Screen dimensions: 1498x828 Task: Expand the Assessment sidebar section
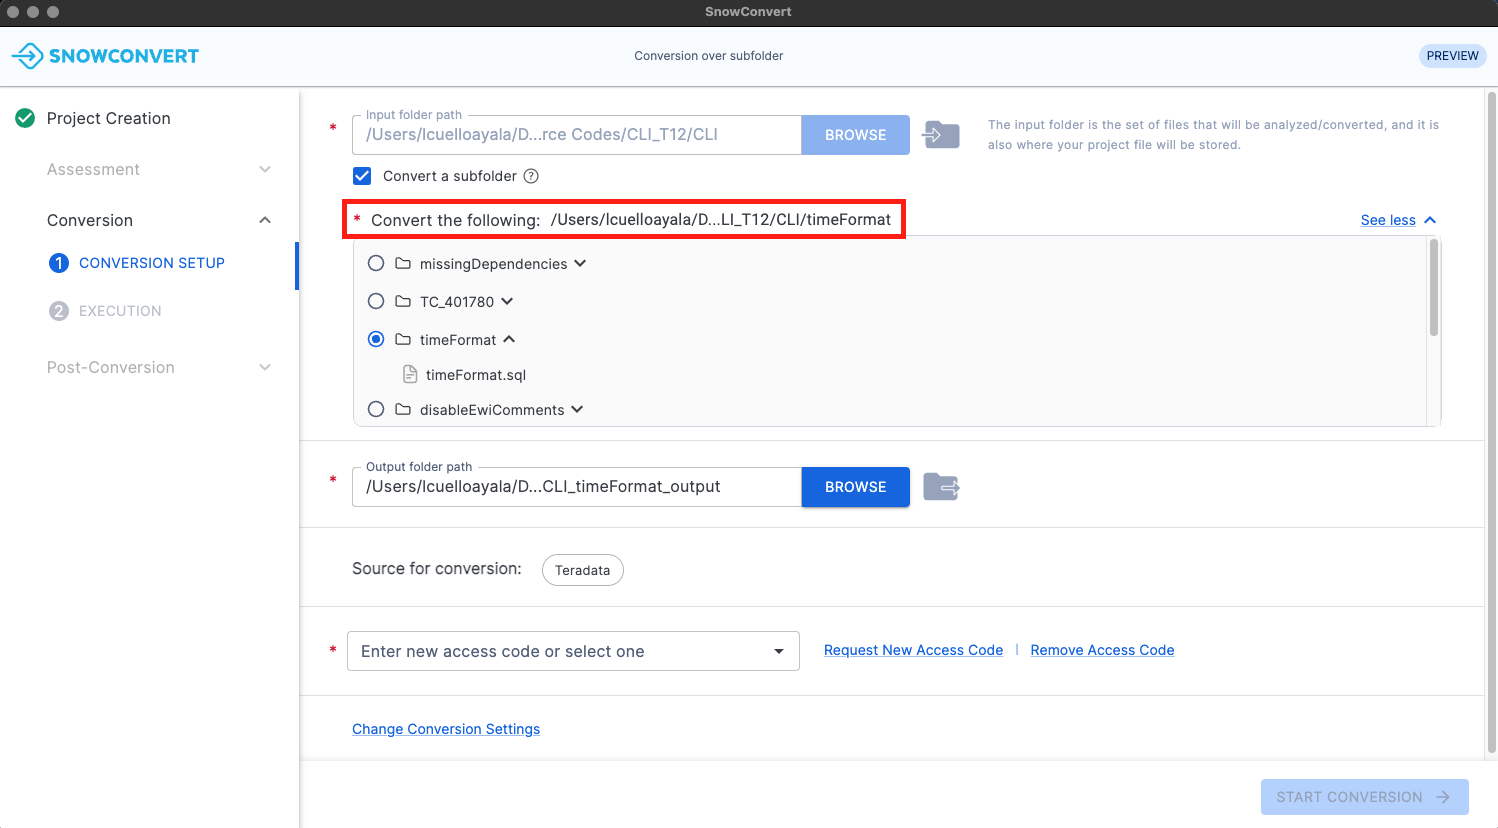(x=265, y=169)
